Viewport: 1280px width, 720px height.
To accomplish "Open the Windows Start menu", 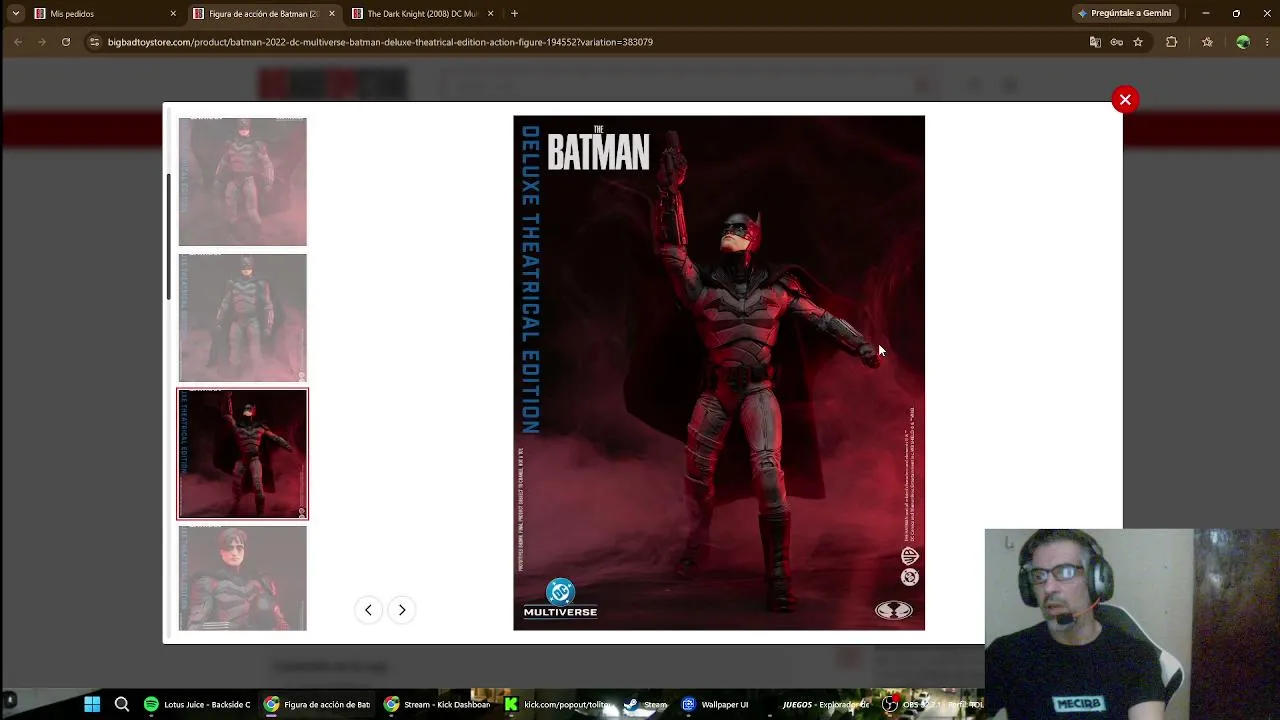I will 92,705.
